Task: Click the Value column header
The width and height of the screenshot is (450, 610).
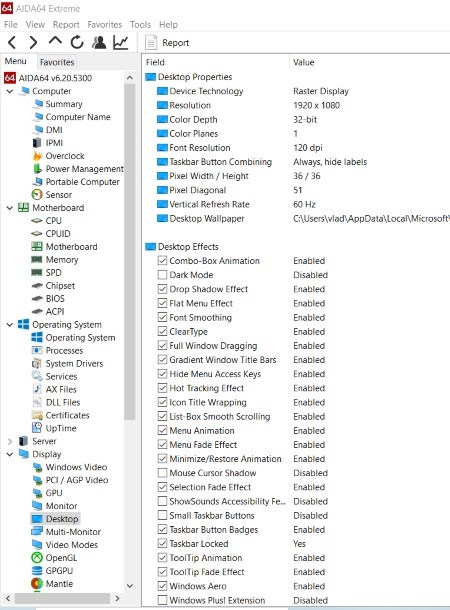Action: [303, 62]
